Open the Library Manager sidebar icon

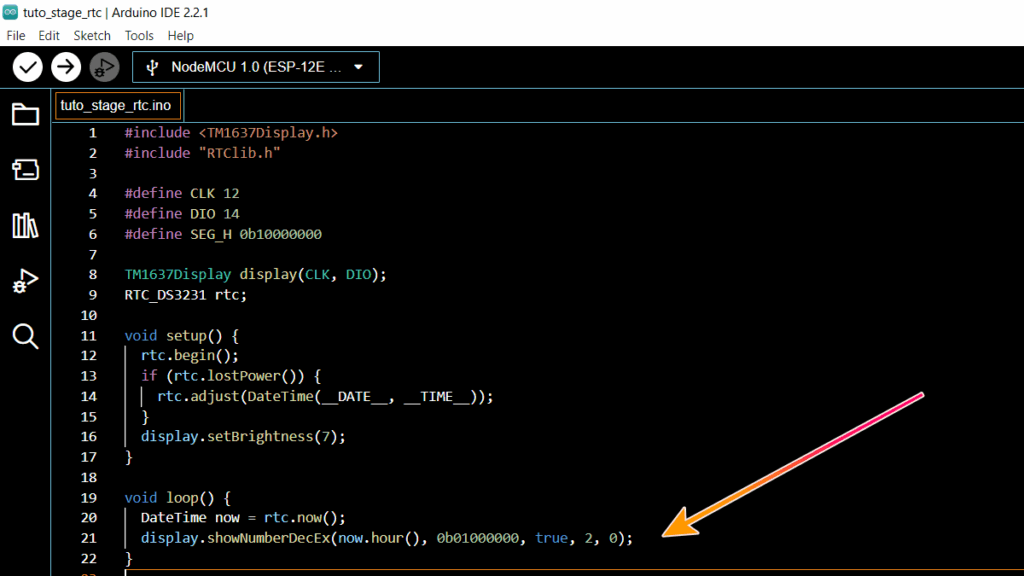pos(25,225)
